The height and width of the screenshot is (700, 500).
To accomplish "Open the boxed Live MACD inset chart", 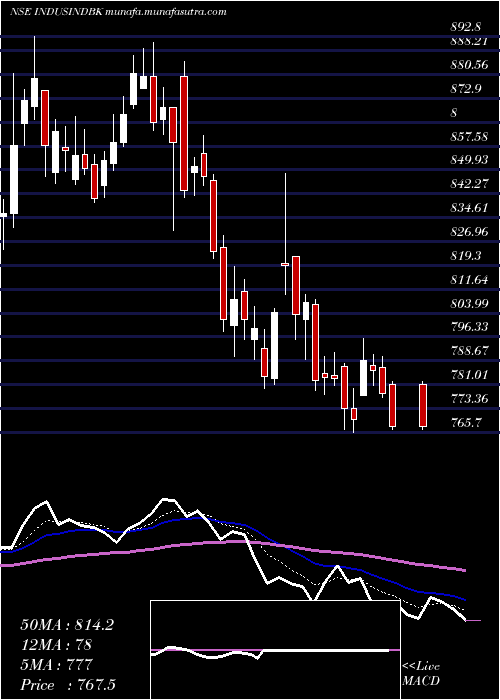I will [275, 650].
